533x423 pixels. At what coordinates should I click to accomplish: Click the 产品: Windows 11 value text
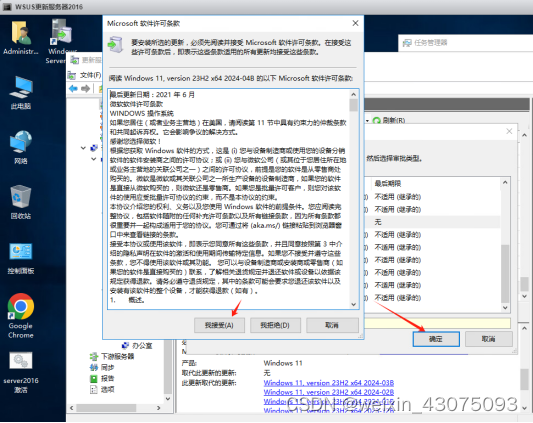tap(283, 363)
